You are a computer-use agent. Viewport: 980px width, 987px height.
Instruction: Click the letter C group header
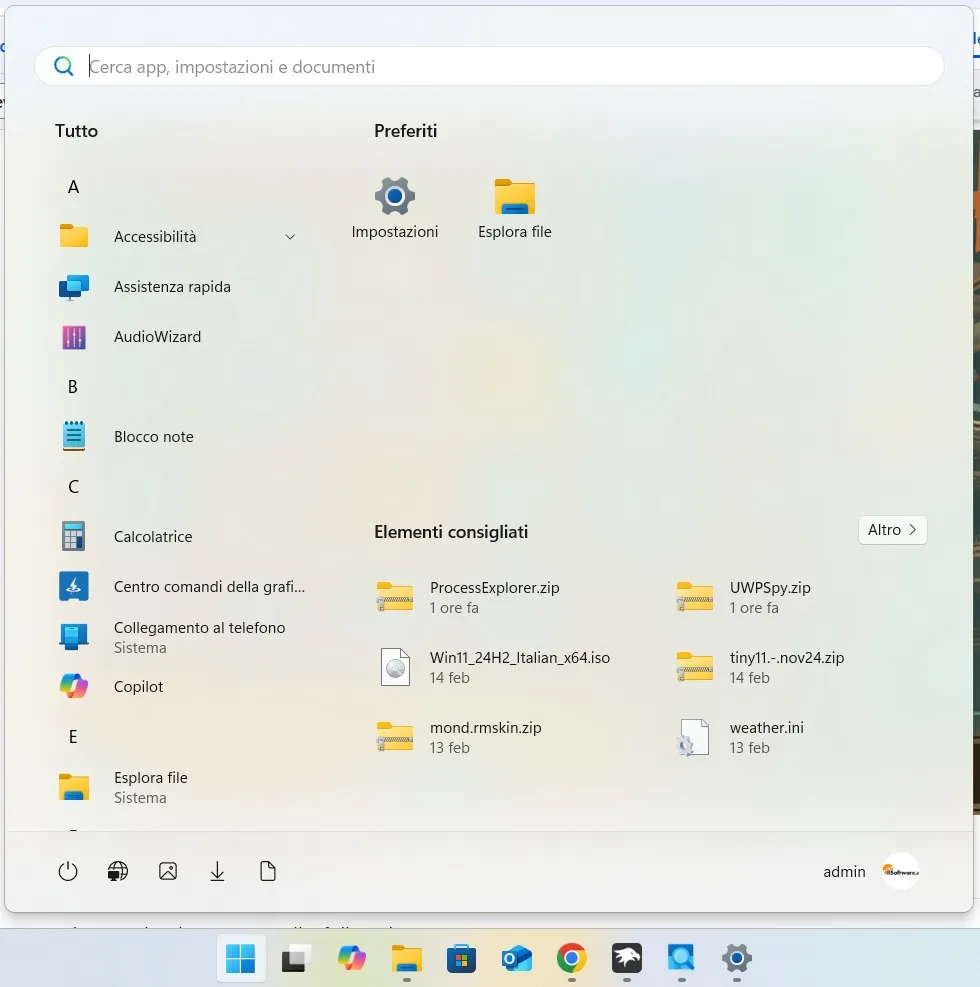tap(74, 487)
